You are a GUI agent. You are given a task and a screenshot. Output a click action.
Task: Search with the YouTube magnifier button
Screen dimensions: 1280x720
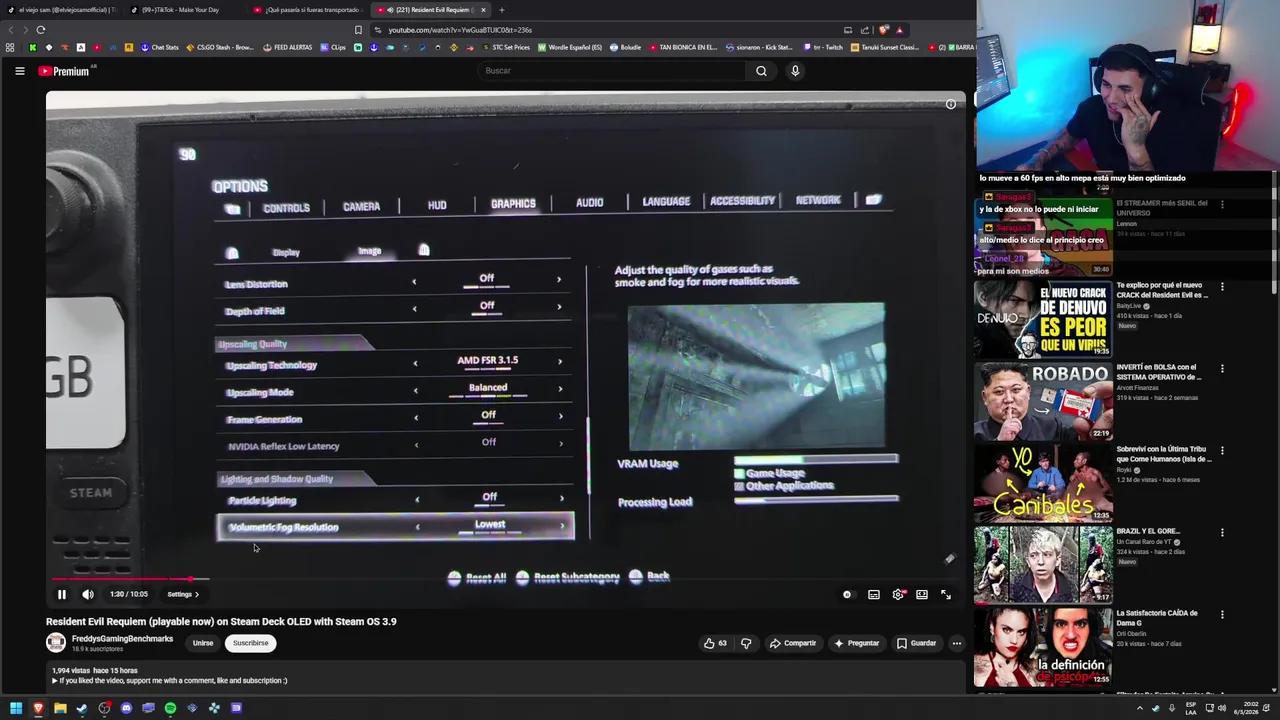point(761,71)
